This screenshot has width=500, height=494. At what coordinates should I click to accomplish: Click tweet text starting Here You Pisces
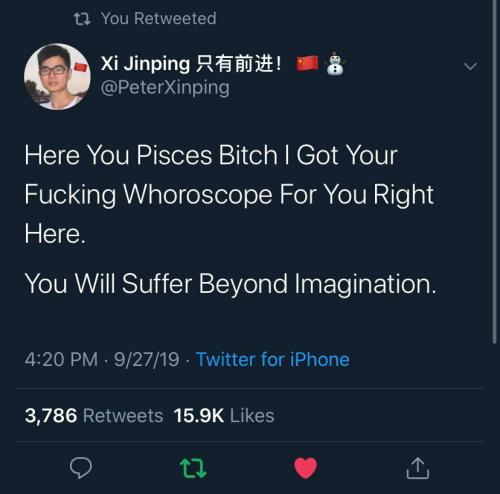[x=229, y=194]
